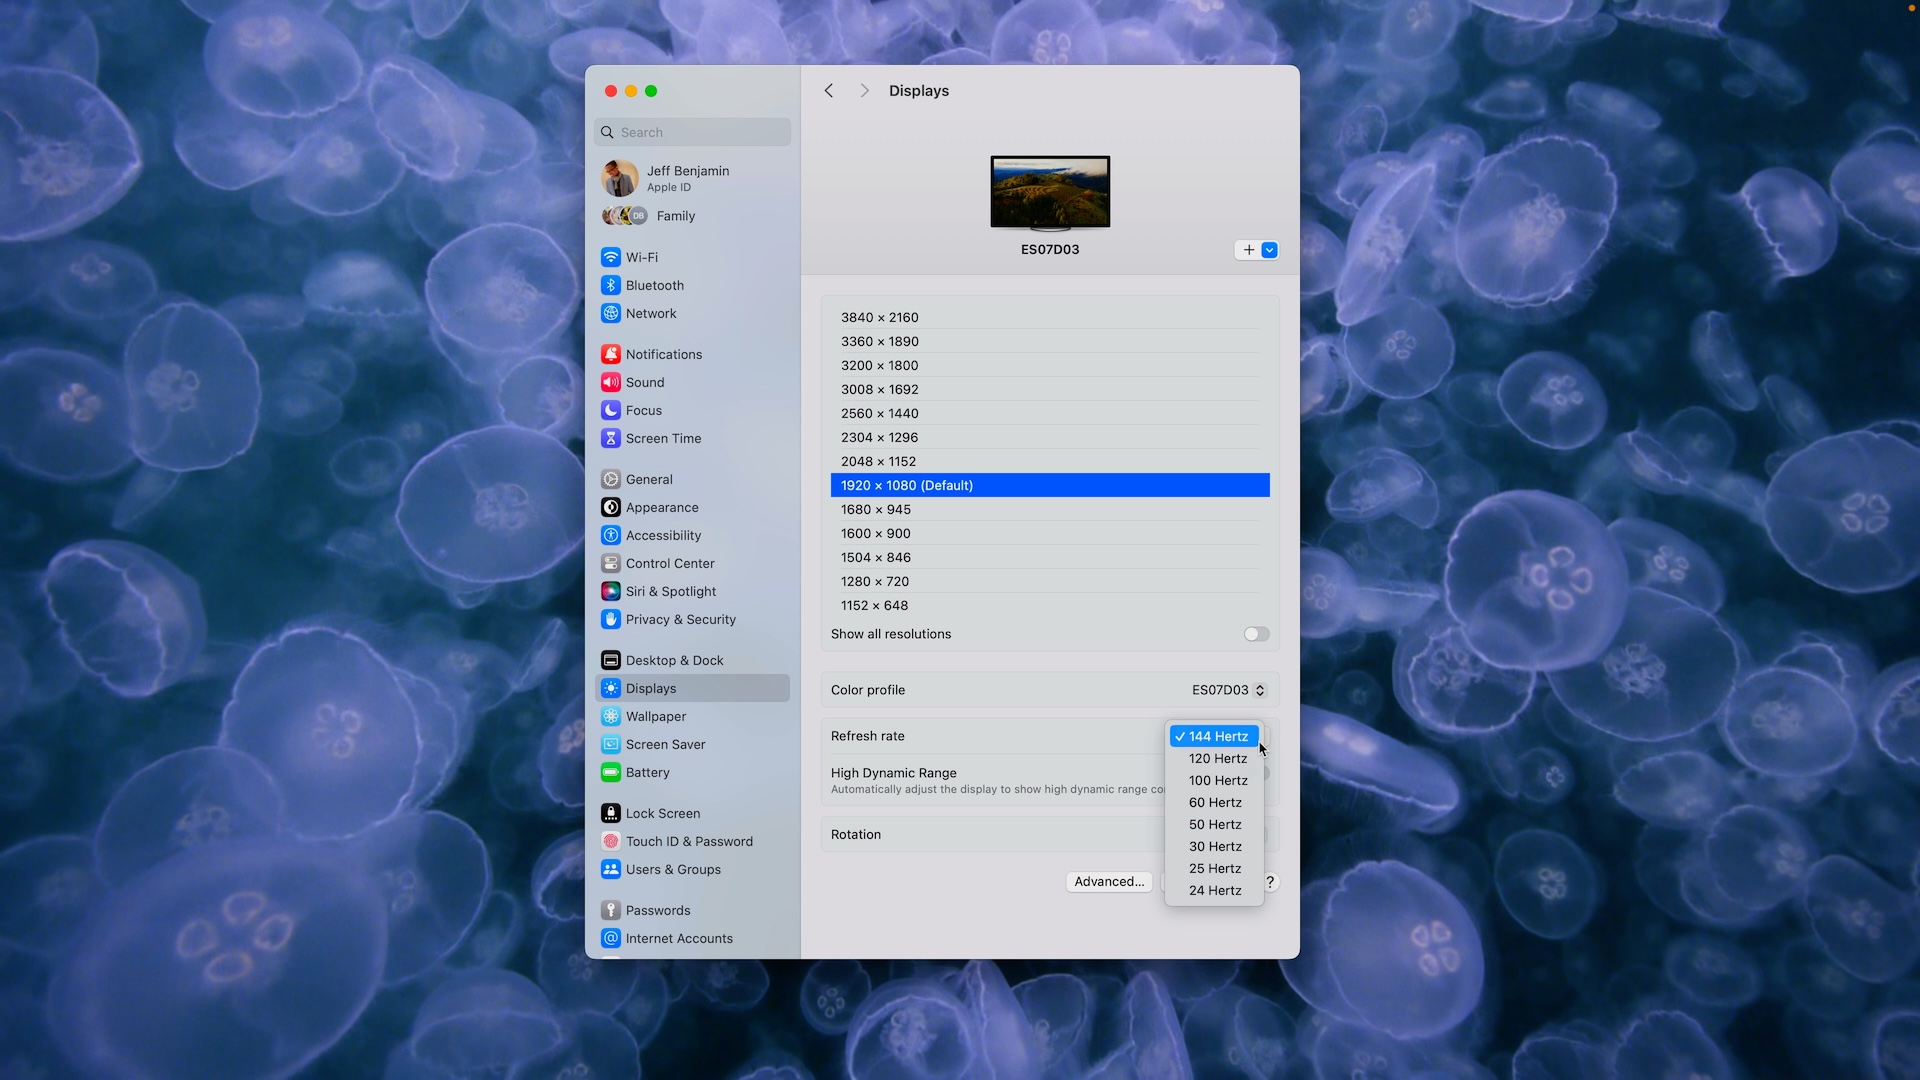Click the Search field in the sidebar
1920x1080 pixels.
692,131
